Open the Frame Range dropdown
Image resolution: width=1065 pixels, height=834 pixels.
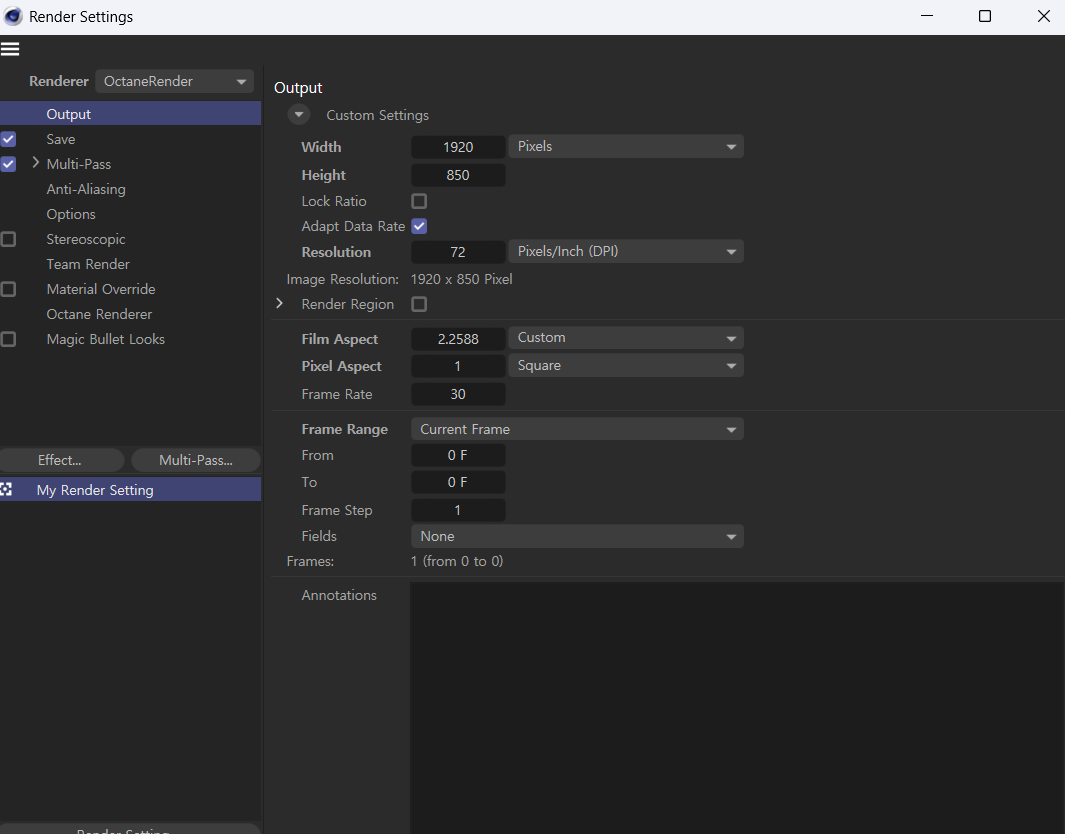tap(577, 429)
